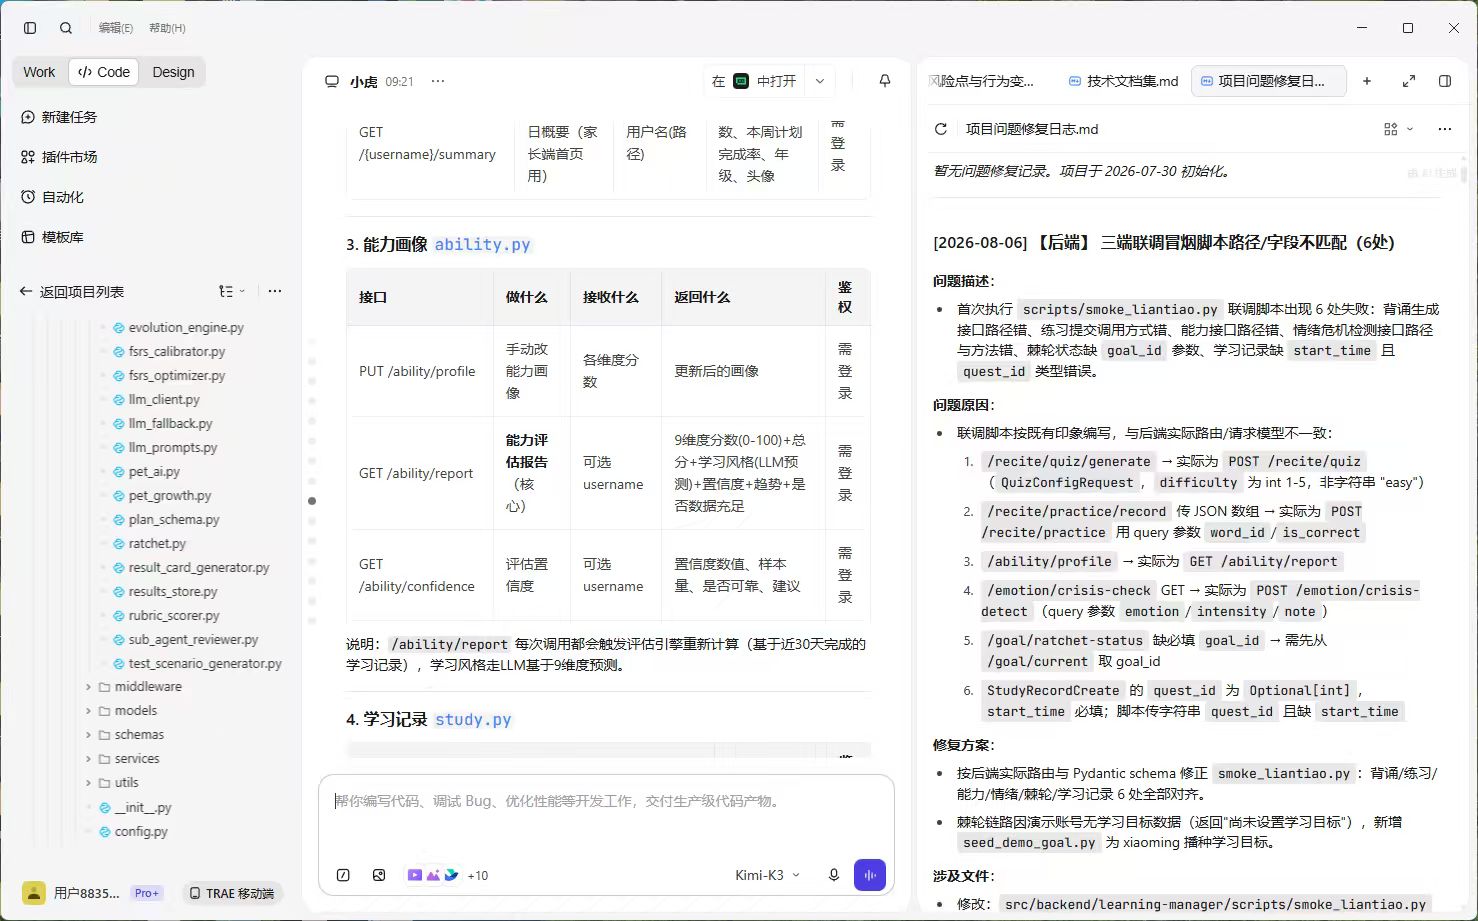Open the 小虎 chat more-options ellipsis
The height and width of the screenshot is (921, 1478).
438,81
